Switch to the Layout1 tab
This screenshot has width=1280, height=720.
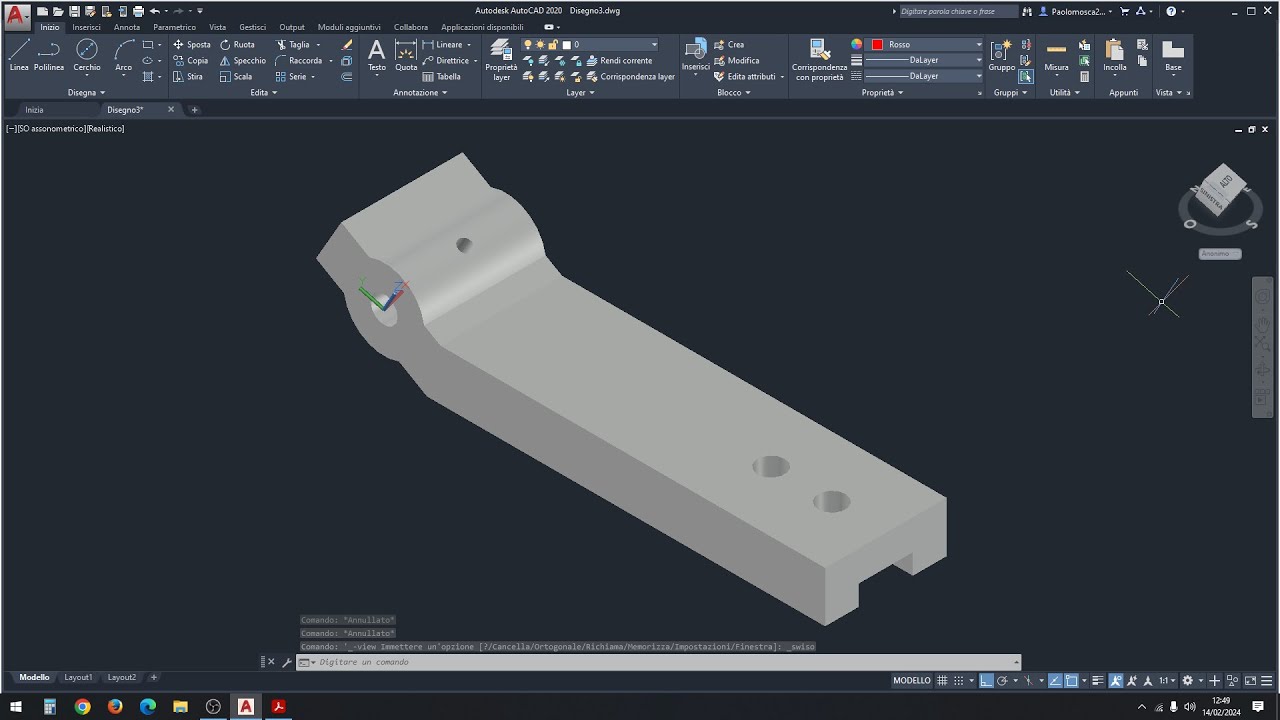(x=78, y=678)
